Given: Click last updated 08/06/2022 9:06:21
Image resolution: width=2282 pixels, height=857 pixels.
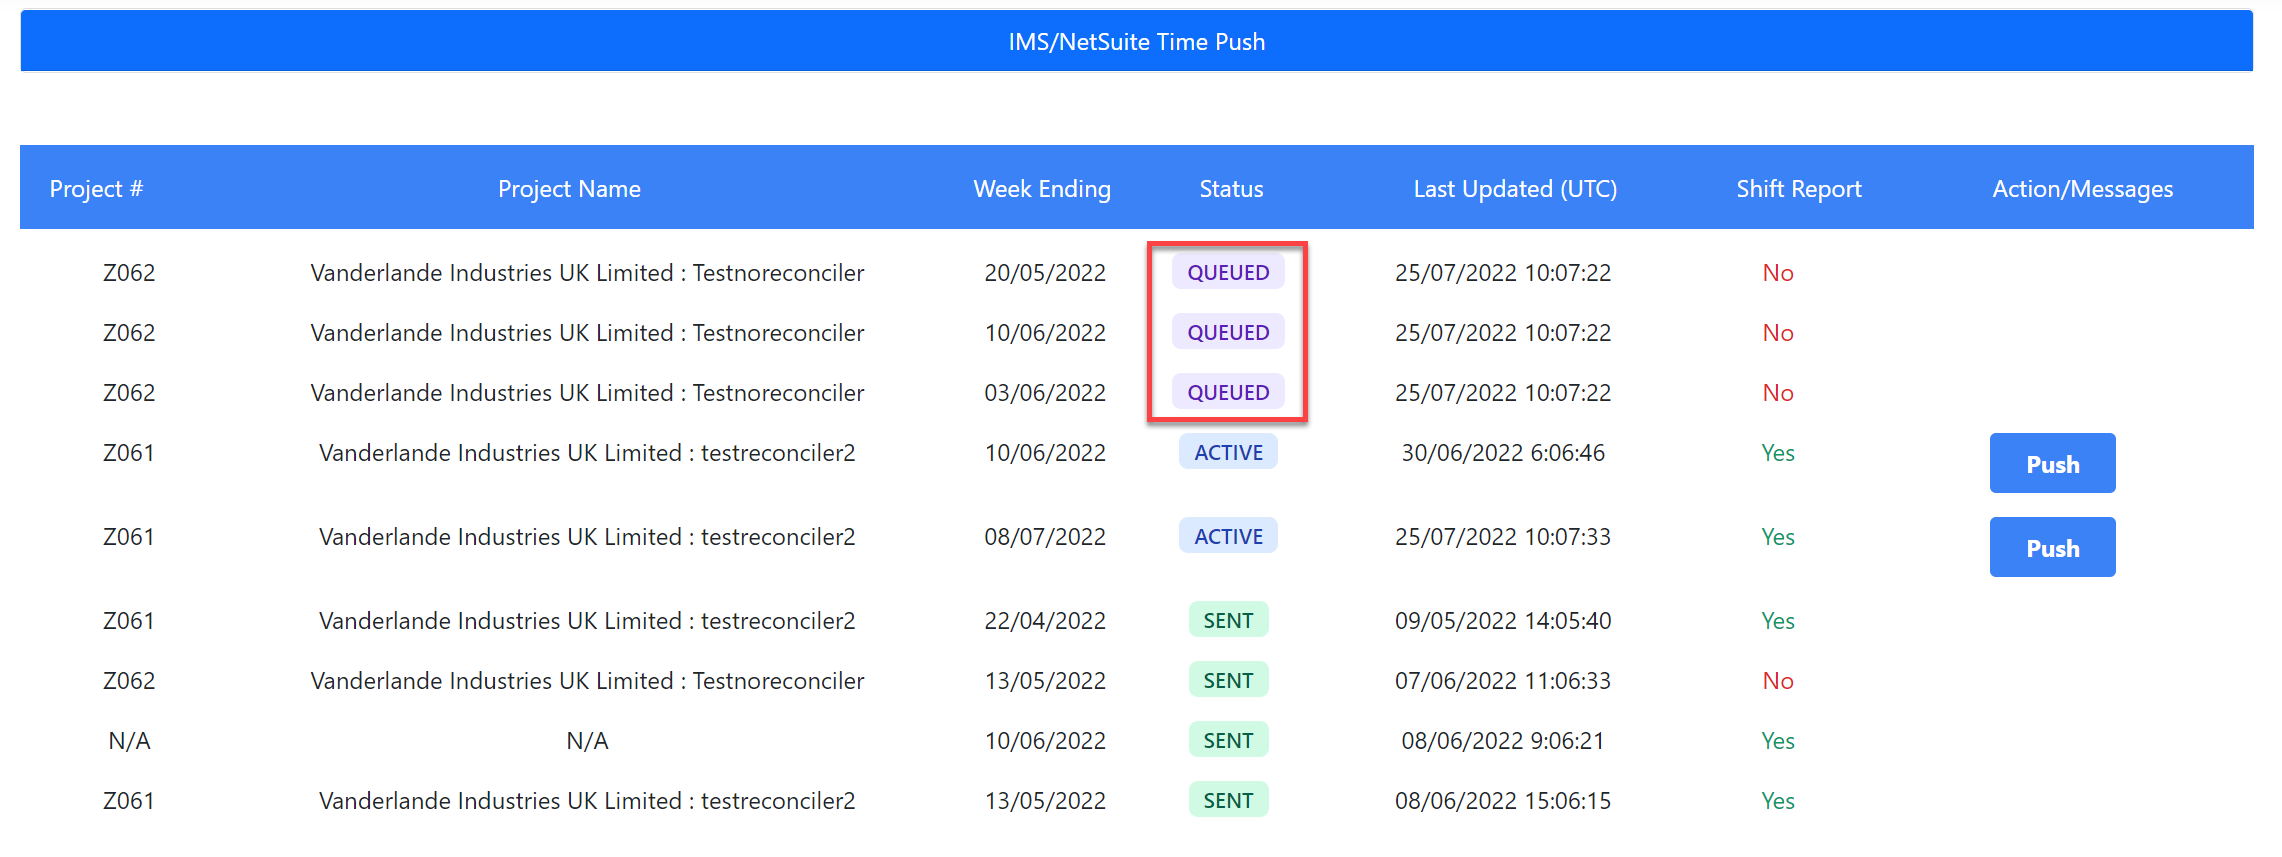Looking at the screenshot, I should [1503, 741].
